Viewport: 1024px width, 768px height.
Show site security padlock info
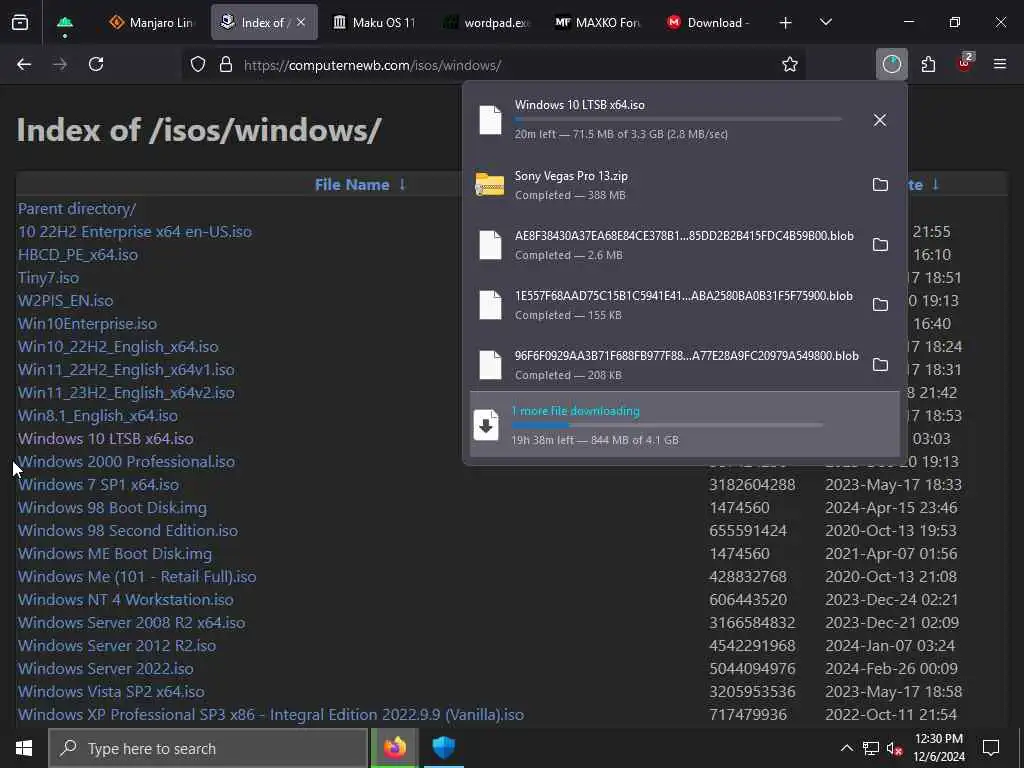226,65
